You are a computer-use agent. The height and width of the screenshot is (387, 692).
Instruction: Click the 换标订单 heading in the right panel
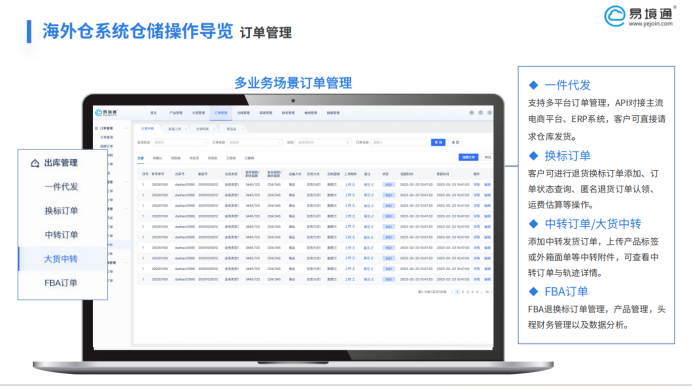click(568, 155)
